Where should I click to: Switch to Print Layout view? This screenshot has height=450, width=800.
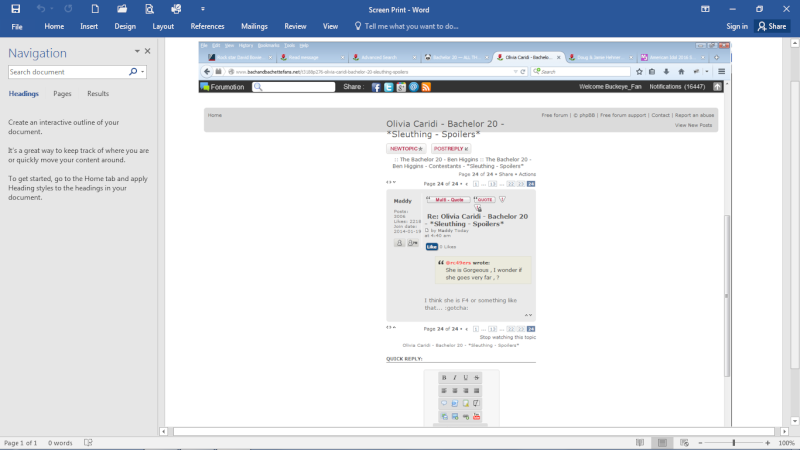662,443
